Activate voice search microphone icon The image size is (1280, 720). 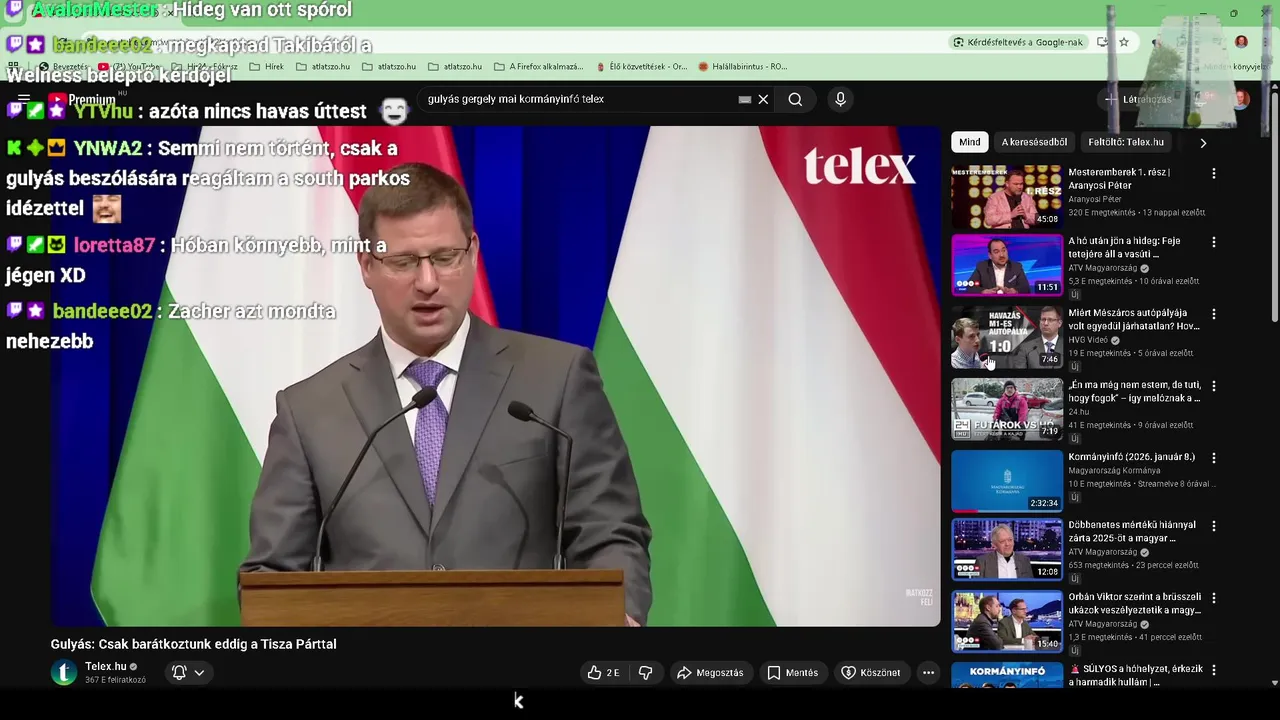pyautogui.click(x=840, y=99)
